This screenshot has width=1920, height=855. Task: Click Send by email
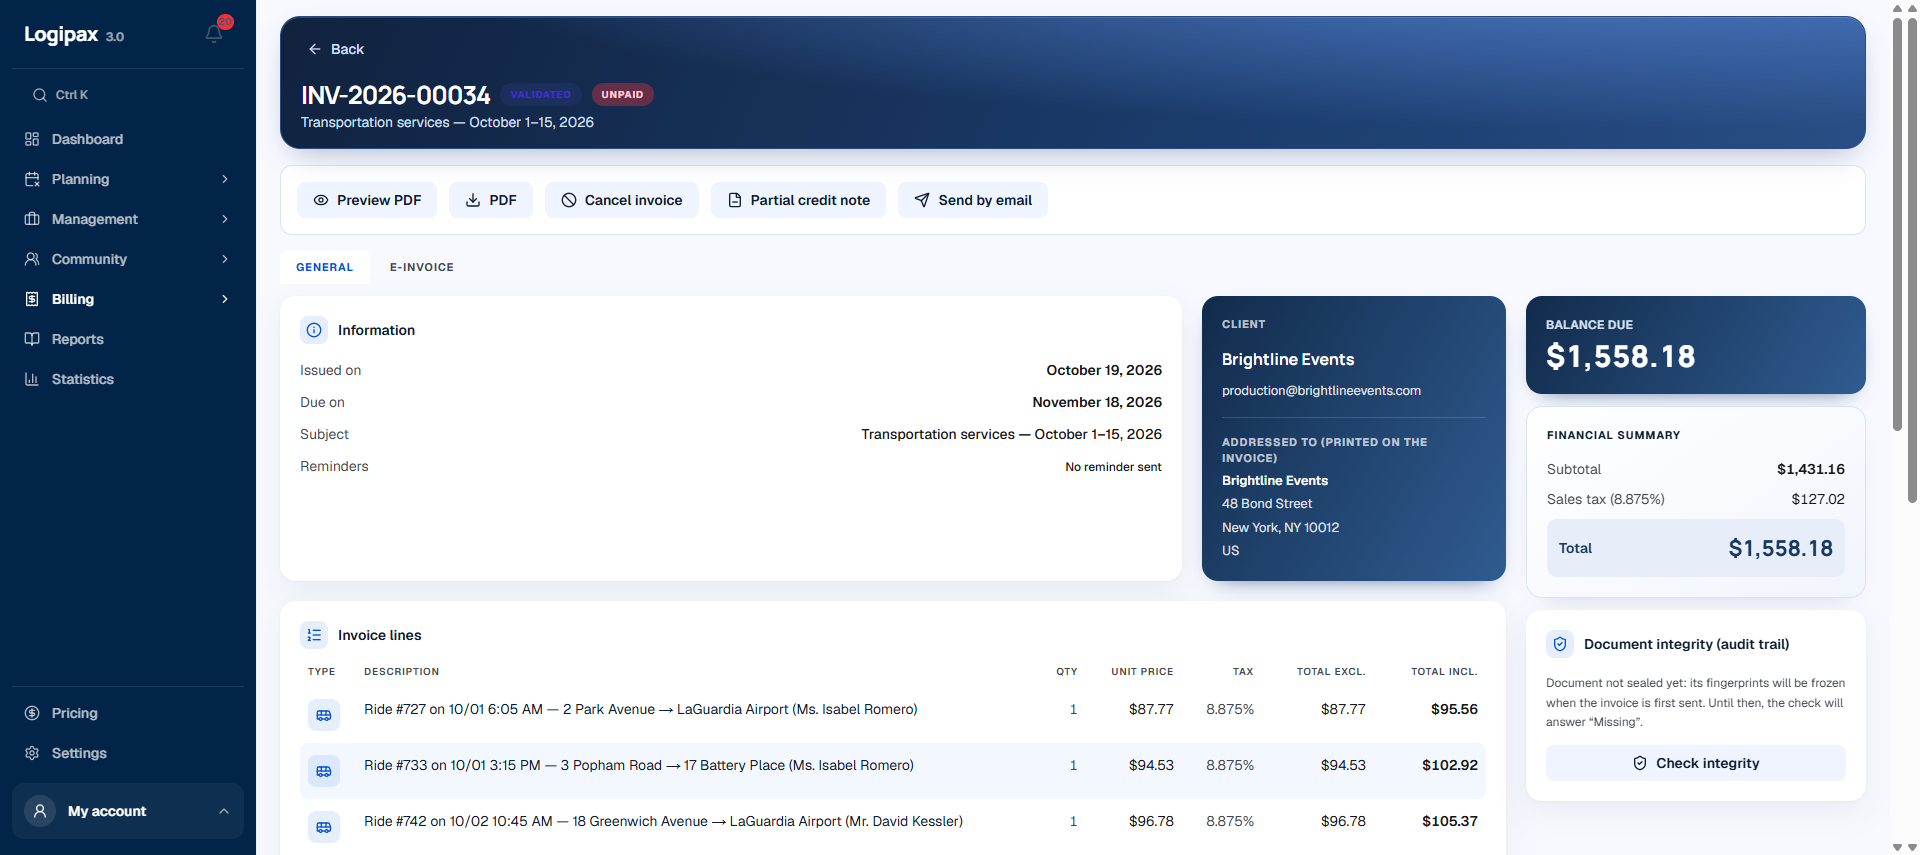(973, 200)
